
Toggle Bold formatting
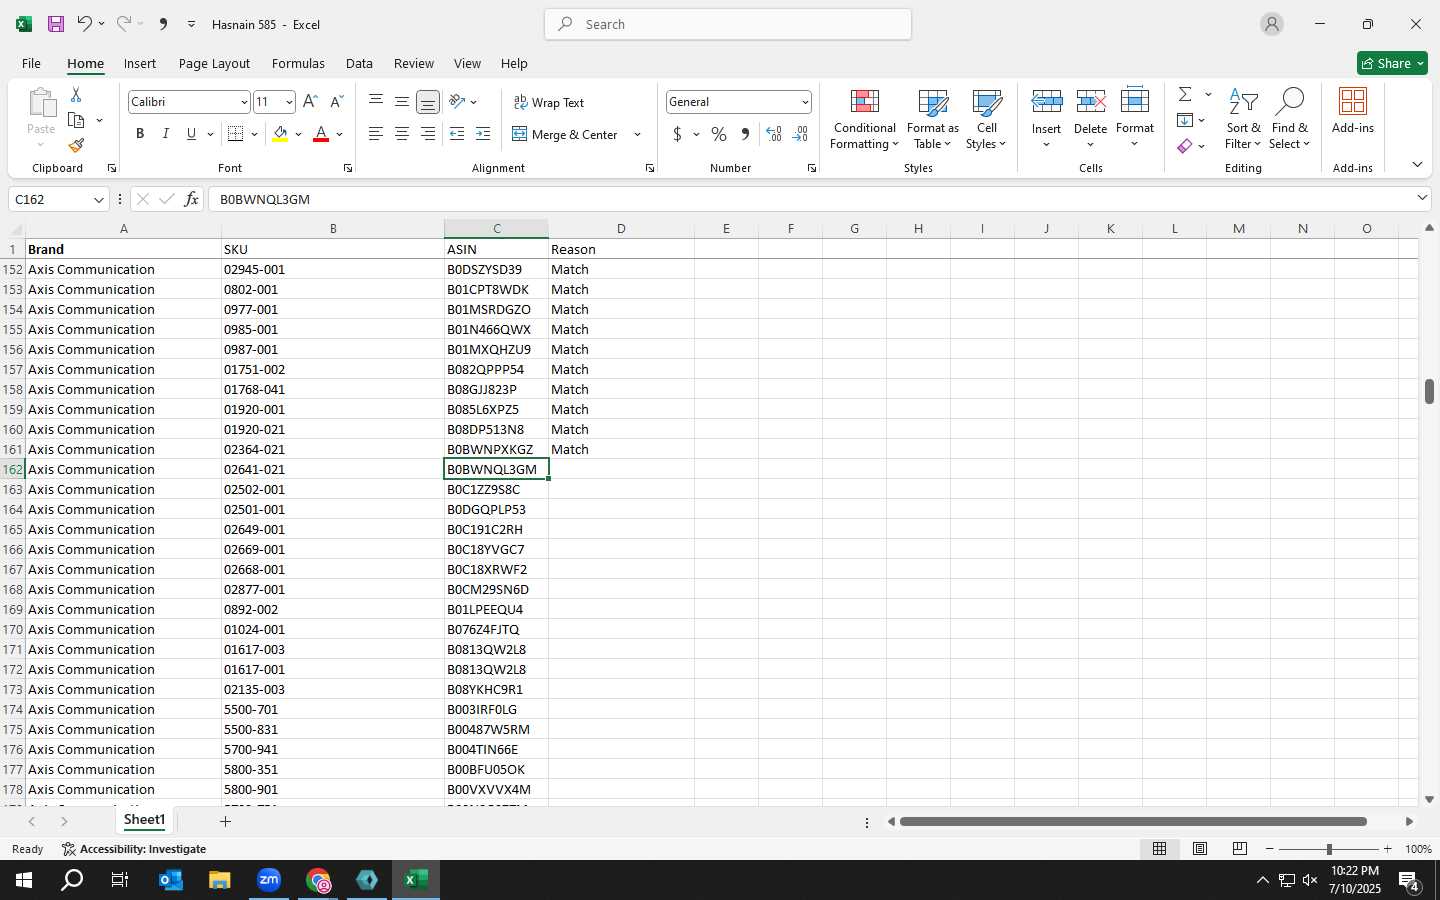pyautogui.click(x=140, y=134)
